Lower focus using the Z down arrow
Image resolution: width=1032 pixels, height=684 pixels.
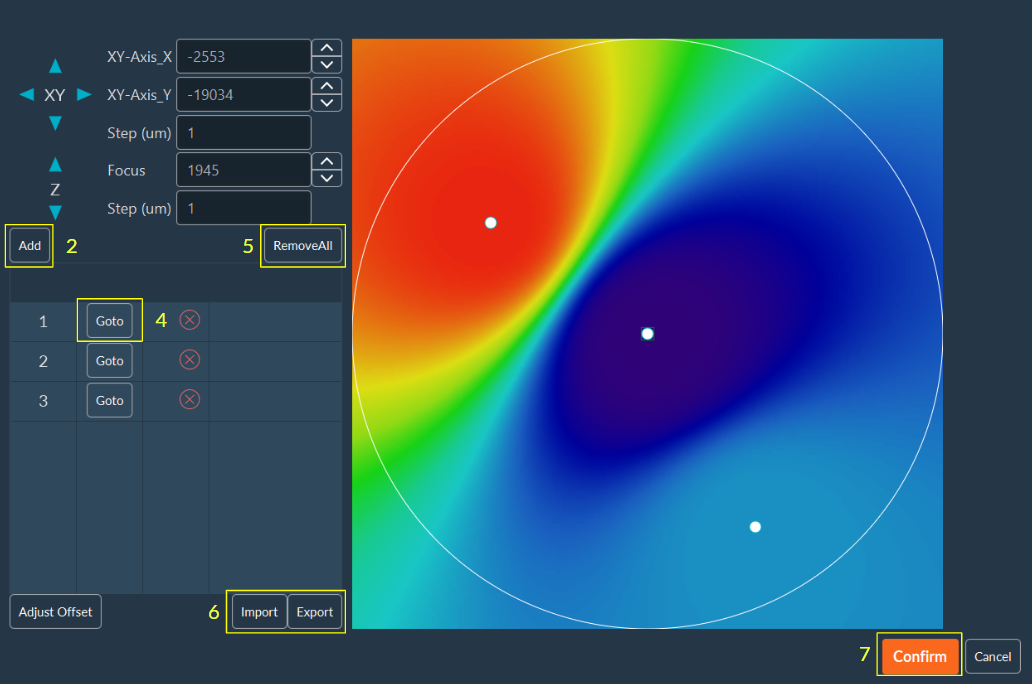pos(55,212)
